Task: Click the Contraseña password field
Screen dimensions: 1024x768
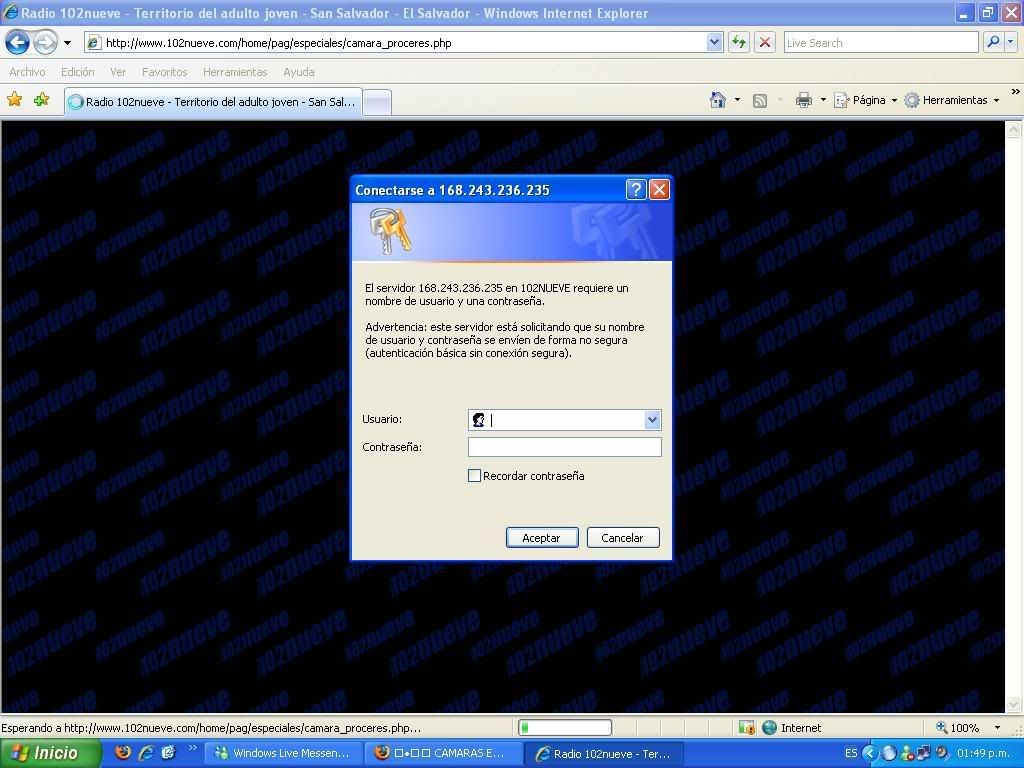Action: coord(565,447)
